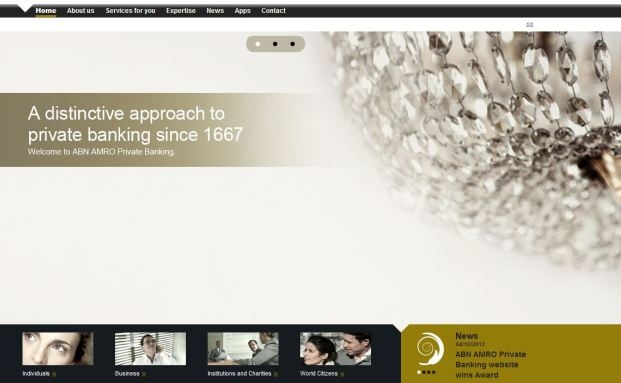Image resolution: width=621 pixels, height=383 pixels.
Task: Open News in the top navigation
Action: [x=215, y=11]
